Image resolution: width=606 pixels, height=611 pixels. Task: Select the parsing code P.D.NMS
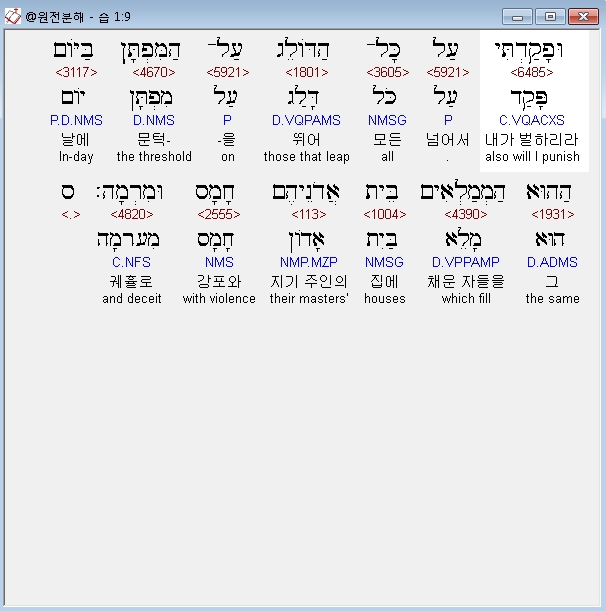pos(76,120)
